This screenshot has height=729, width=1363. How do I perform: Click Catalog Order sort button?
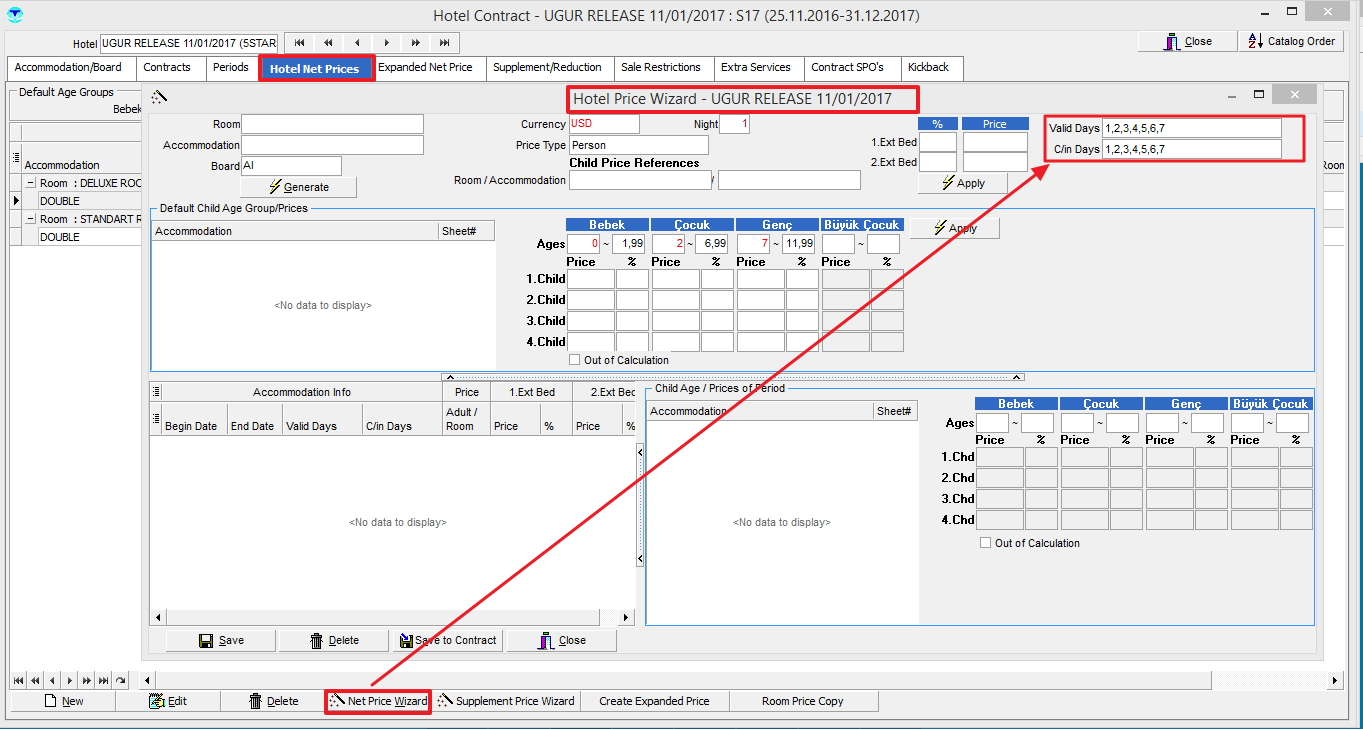coord(1292,42)
